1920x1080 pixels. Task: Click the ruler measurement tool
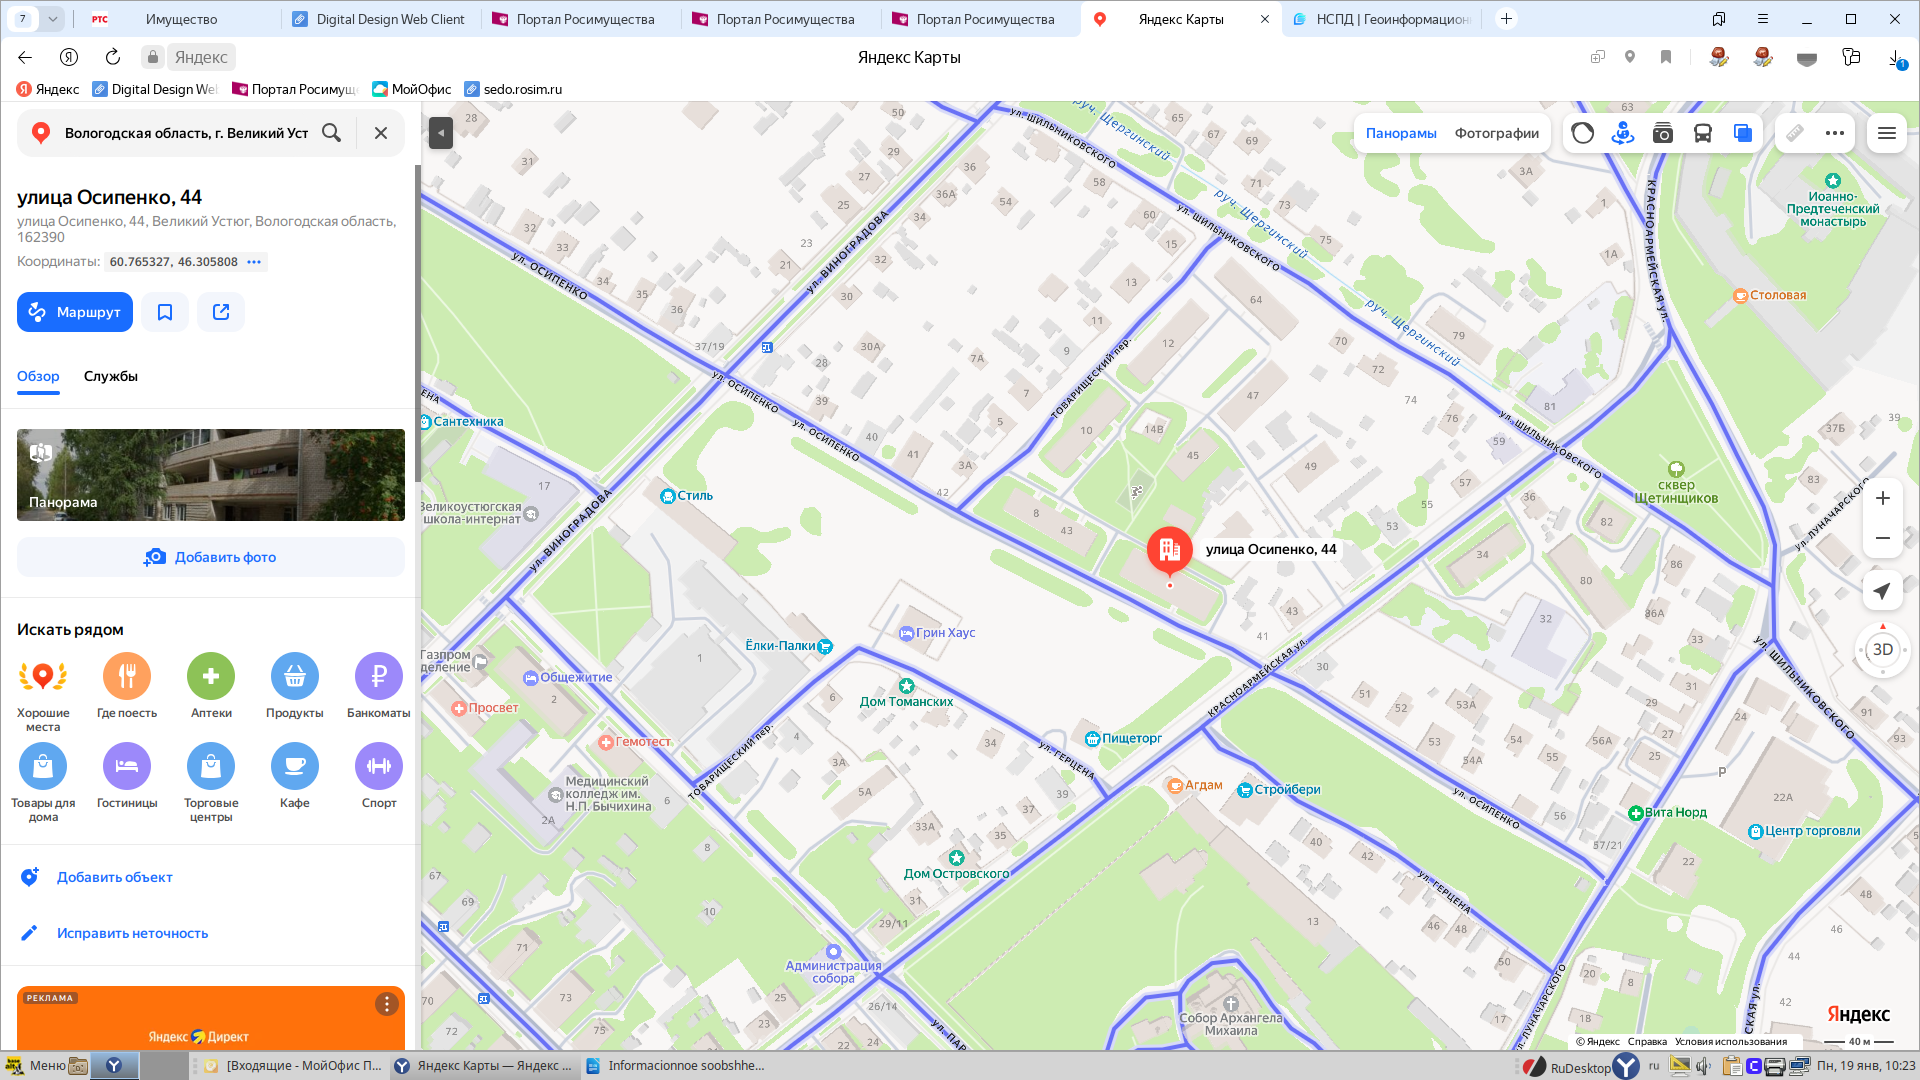pos(1795,133)
